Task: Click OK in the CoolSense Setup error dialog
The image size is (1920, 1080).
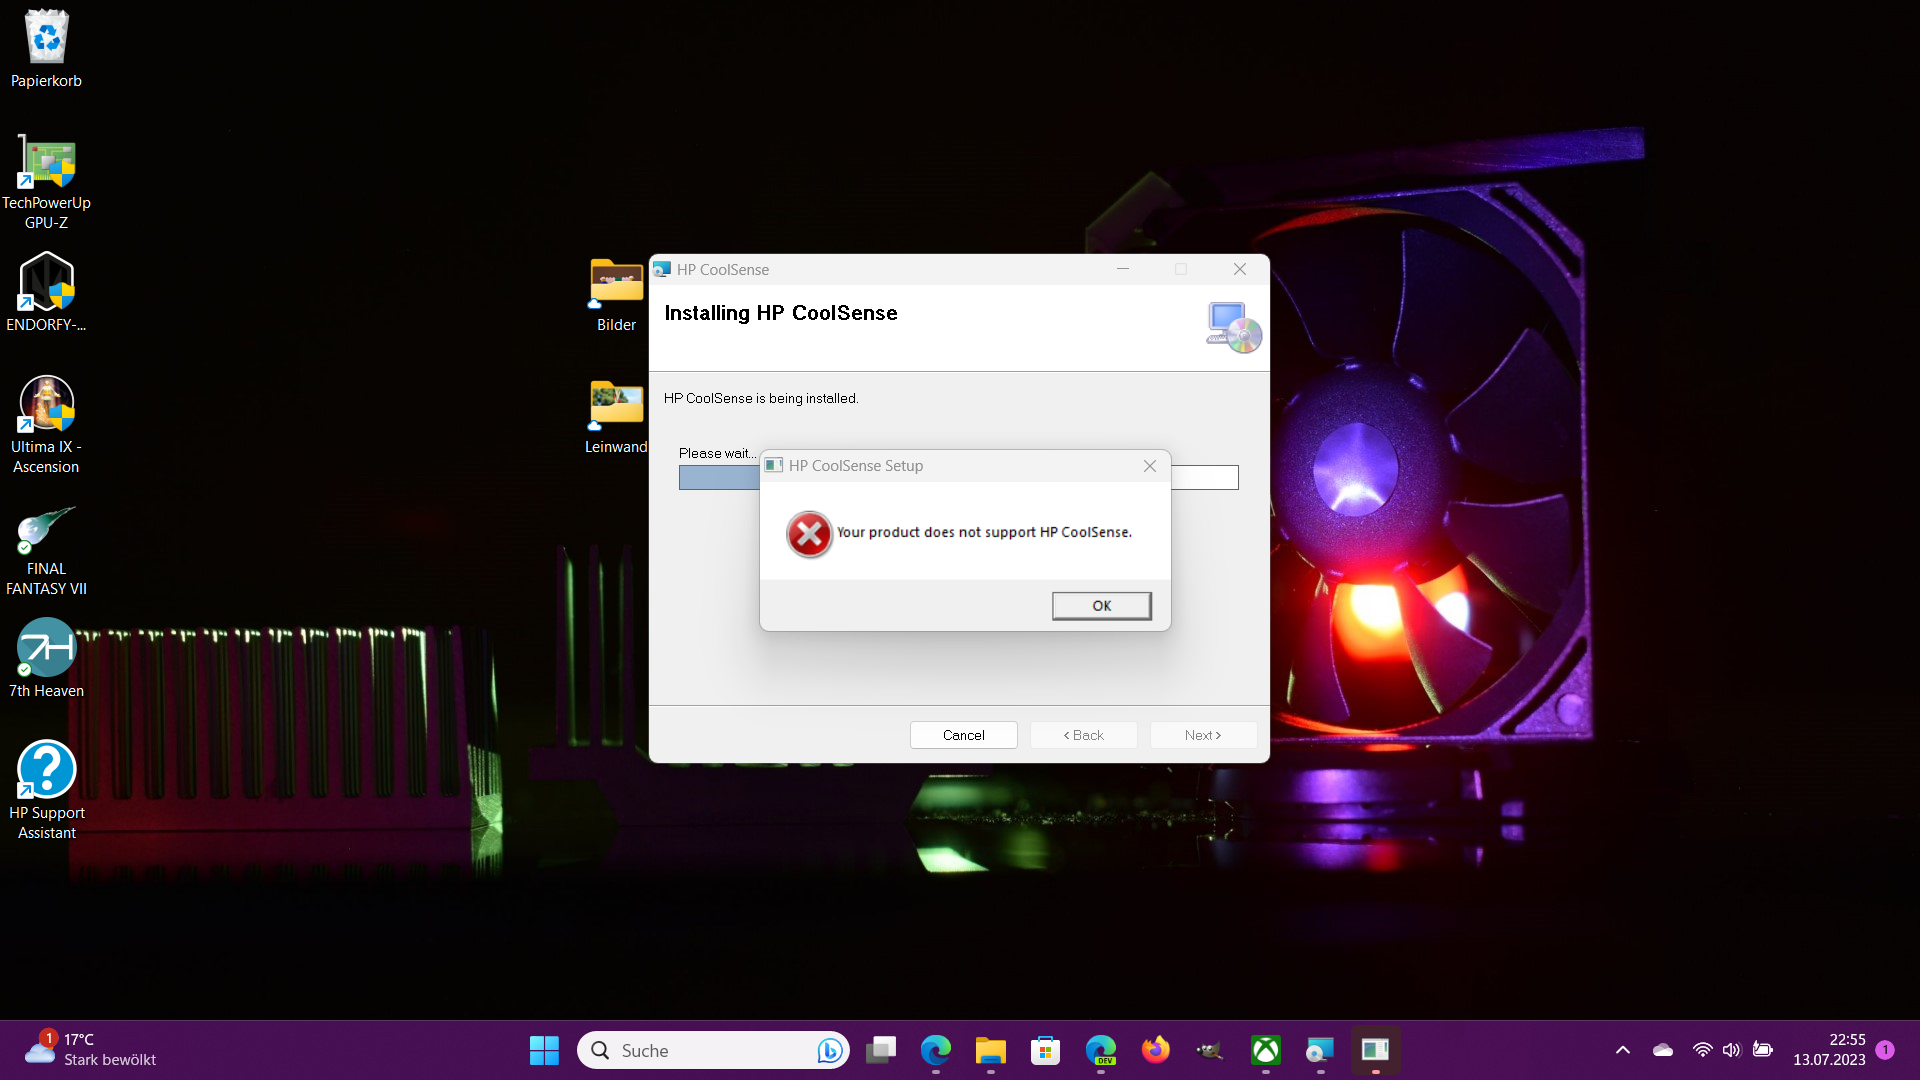Action: (x=1101, y=606)
